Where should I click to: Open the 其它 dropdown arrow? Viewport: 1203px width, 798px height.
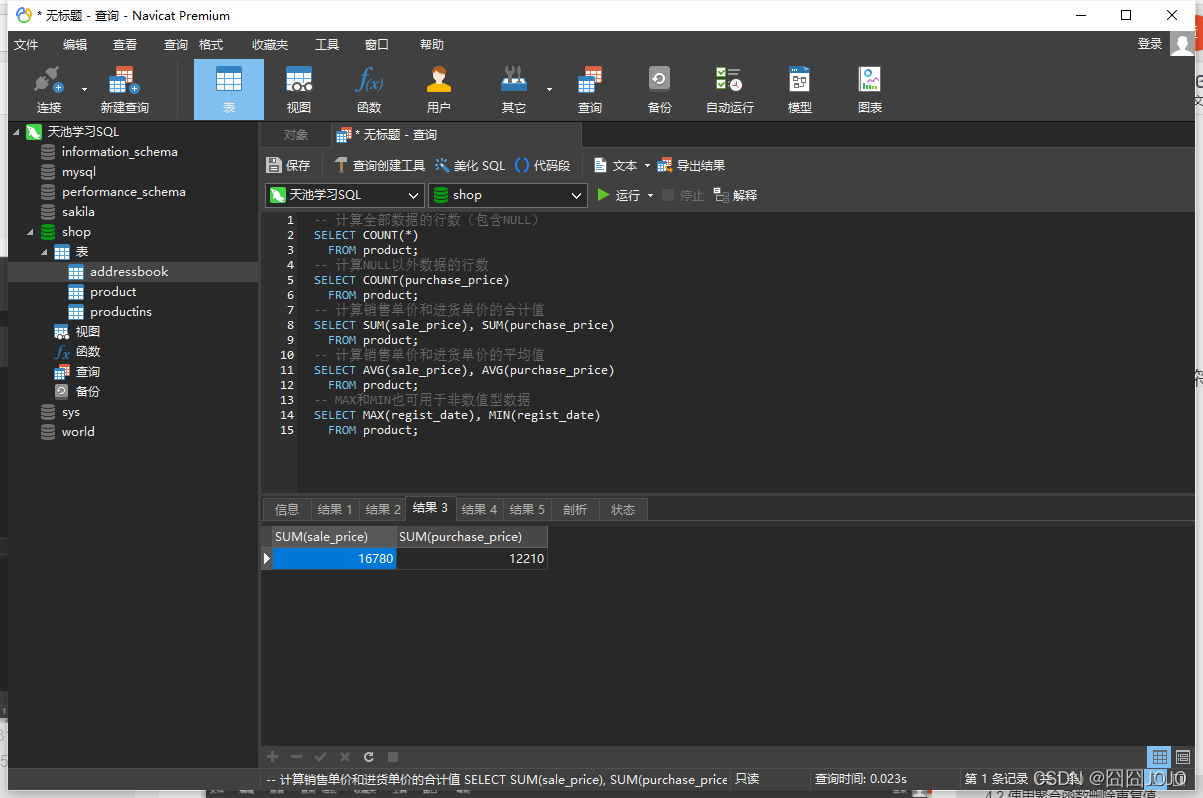click(549, 90)
